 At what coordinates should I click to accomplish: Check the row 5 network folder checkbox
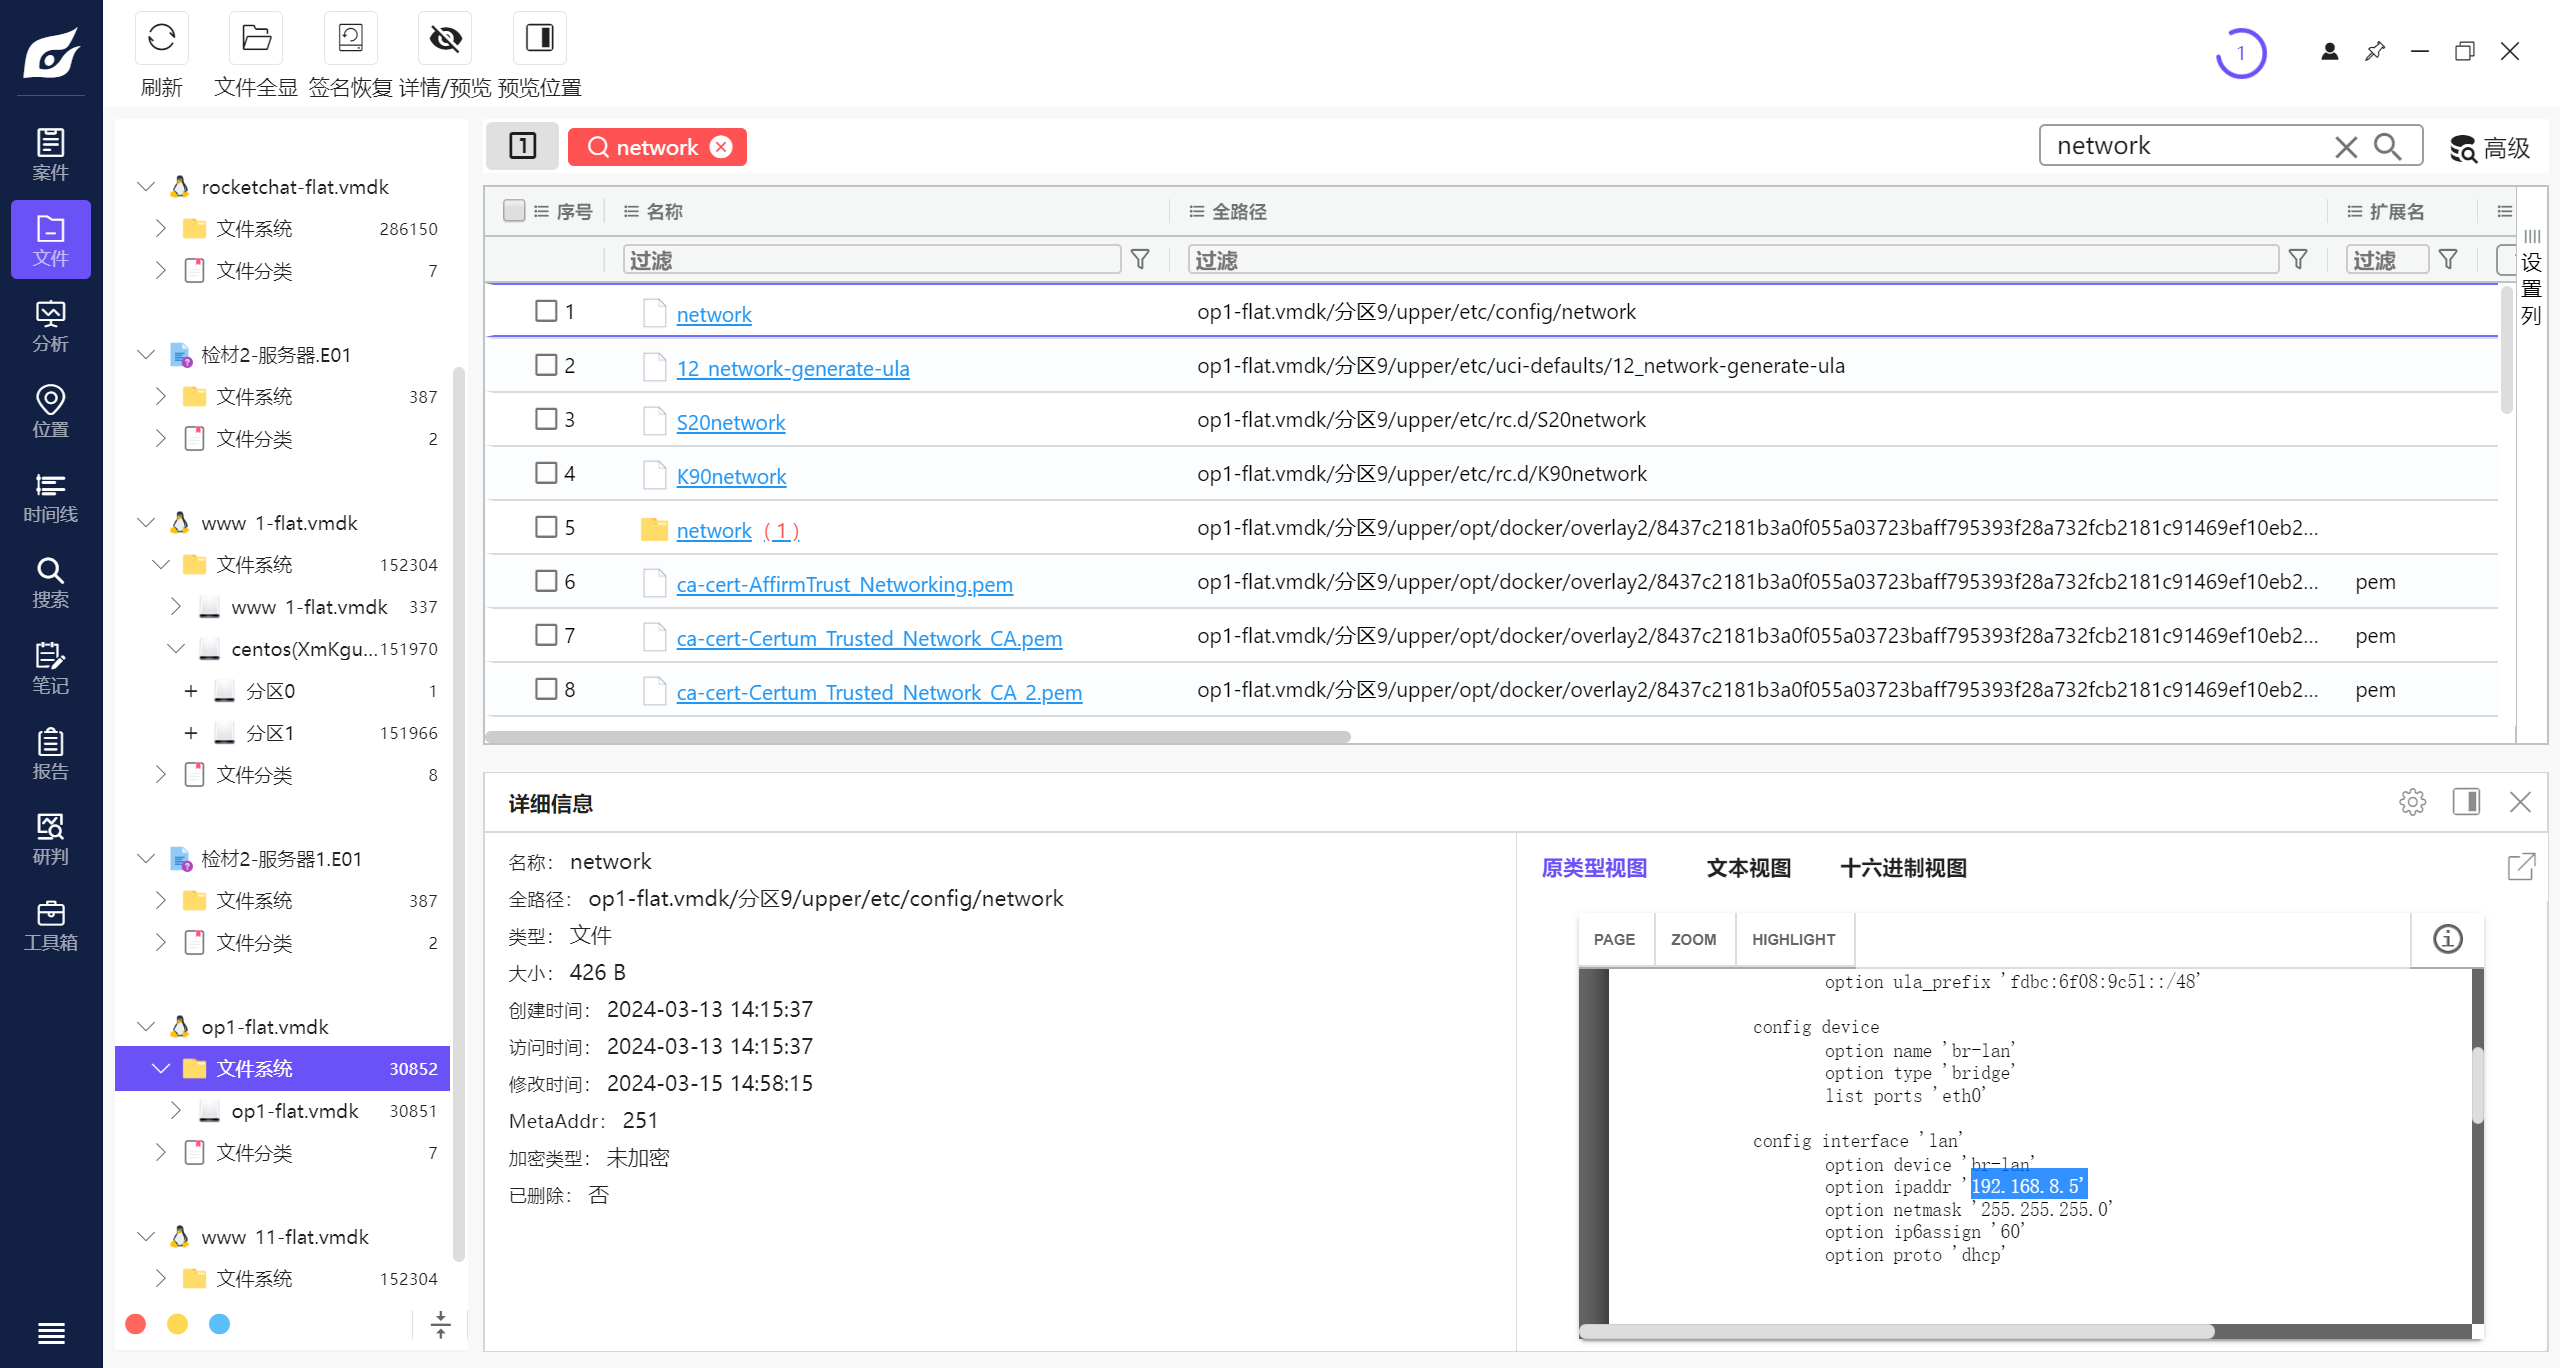pyautogui.click(x=546, y=527)
